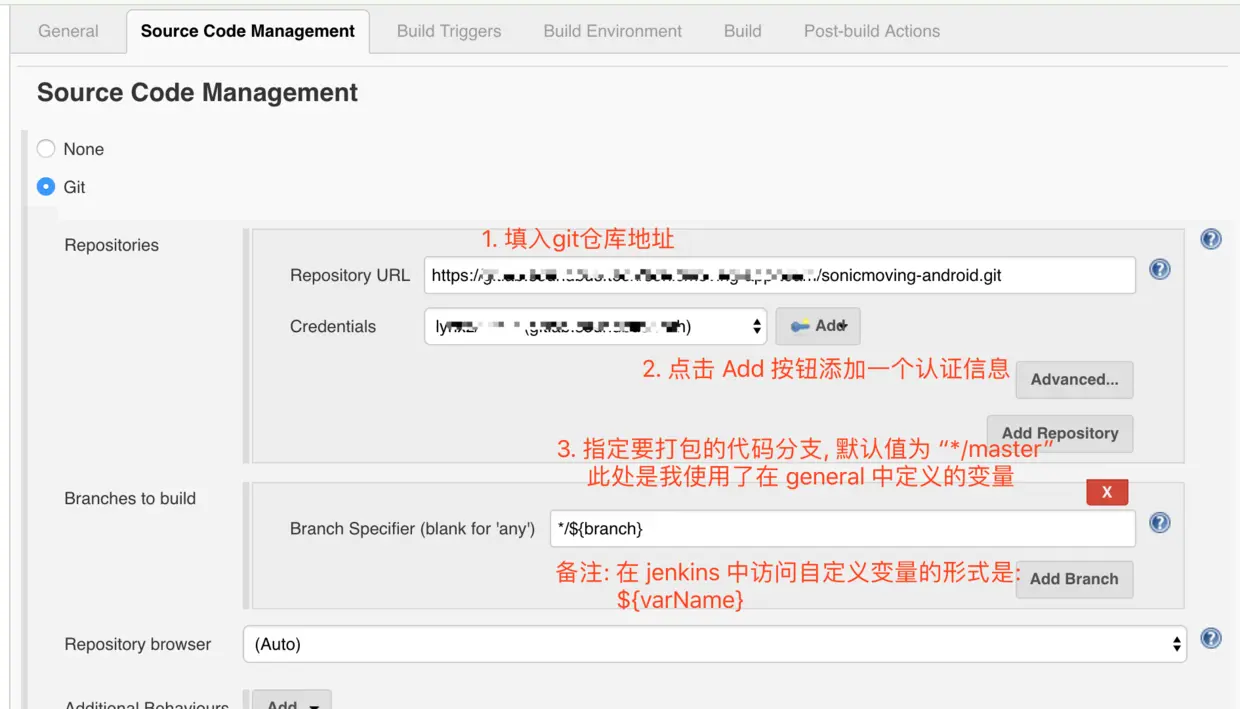Select the Git radio button
The image size is (1240, 709).
[45, 186]
